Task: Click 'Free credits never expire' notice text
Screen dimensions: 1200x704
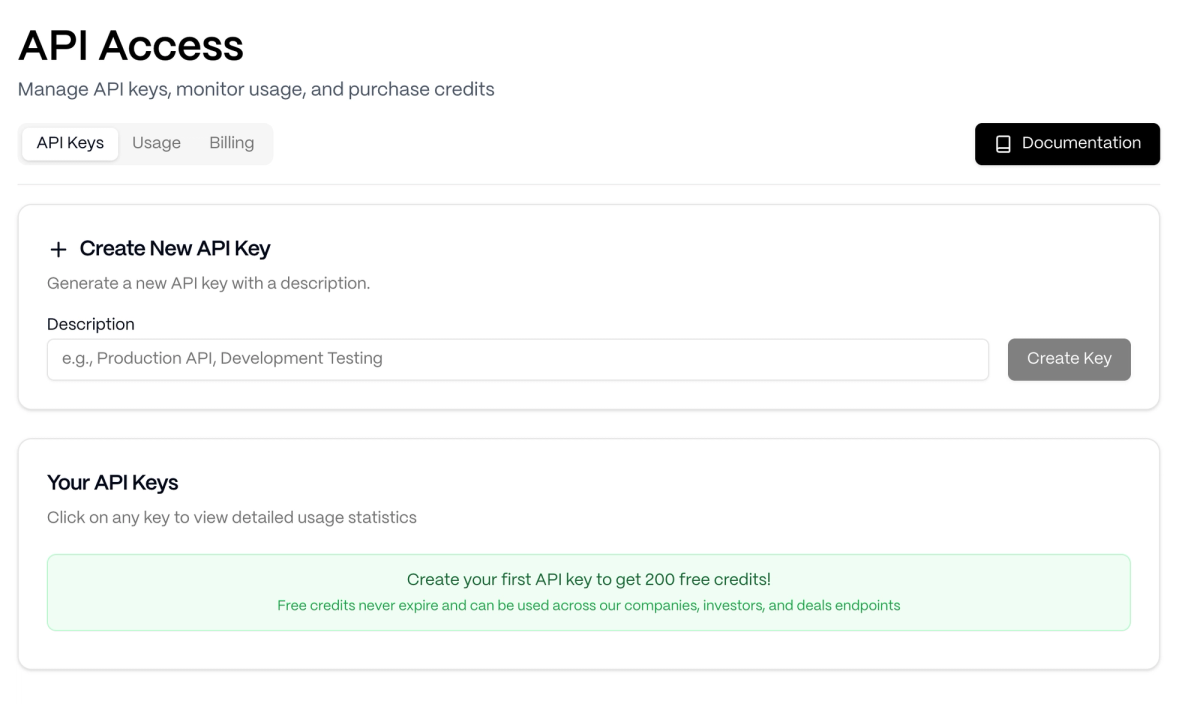Action: pyautogui.click(x=589, y=605)
